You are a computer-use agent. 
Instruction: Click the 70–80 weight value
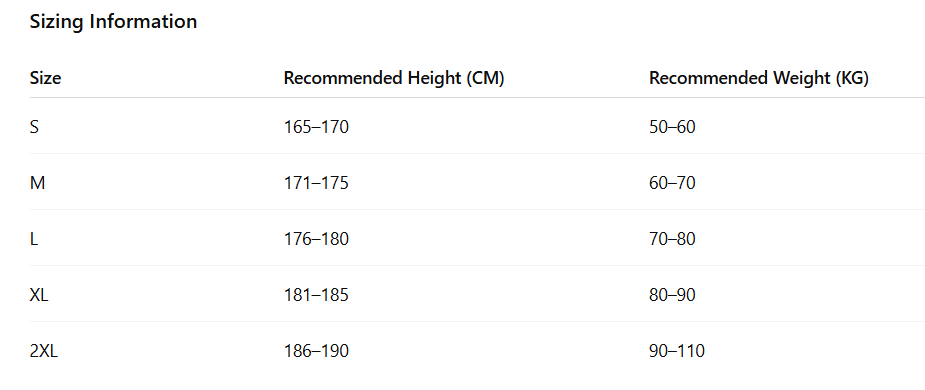pos(672,239)
